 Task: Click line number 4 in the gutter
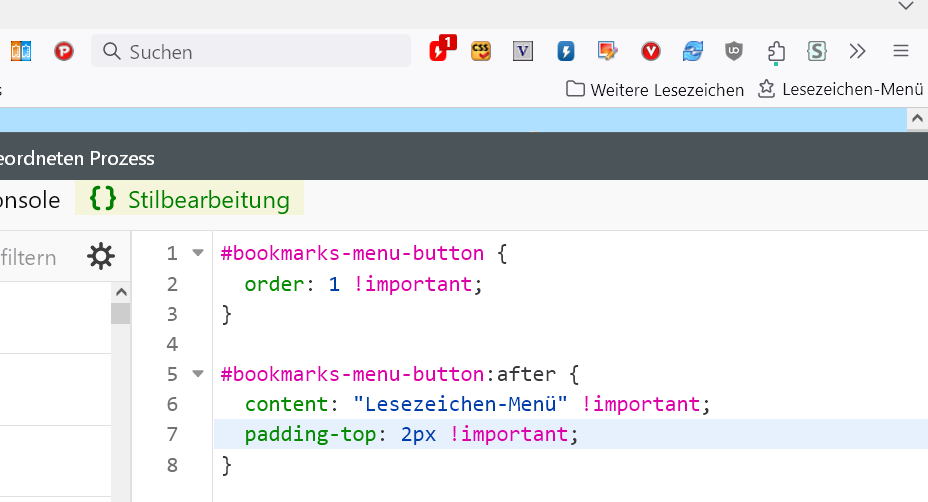click(172, 344)
